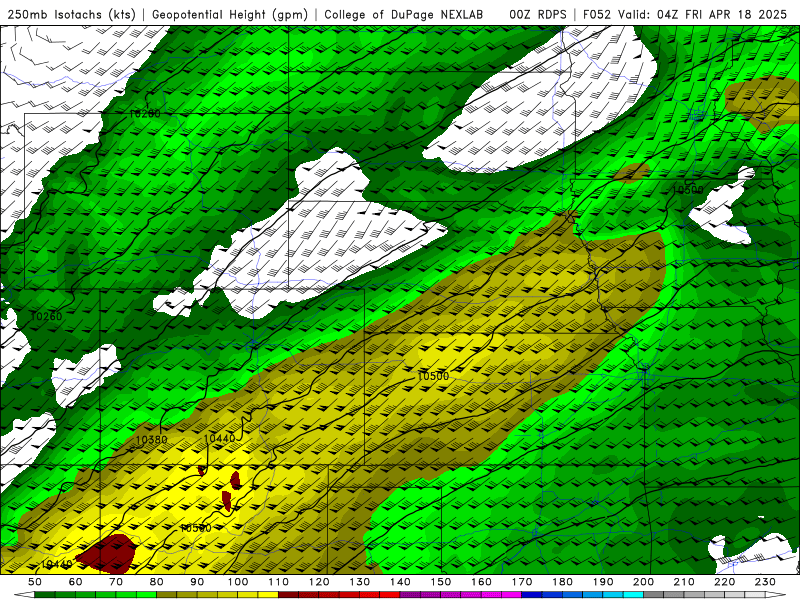
Task: Click the 80 value on the color scale
Action: pyautogui.click(x=157, y=582)
